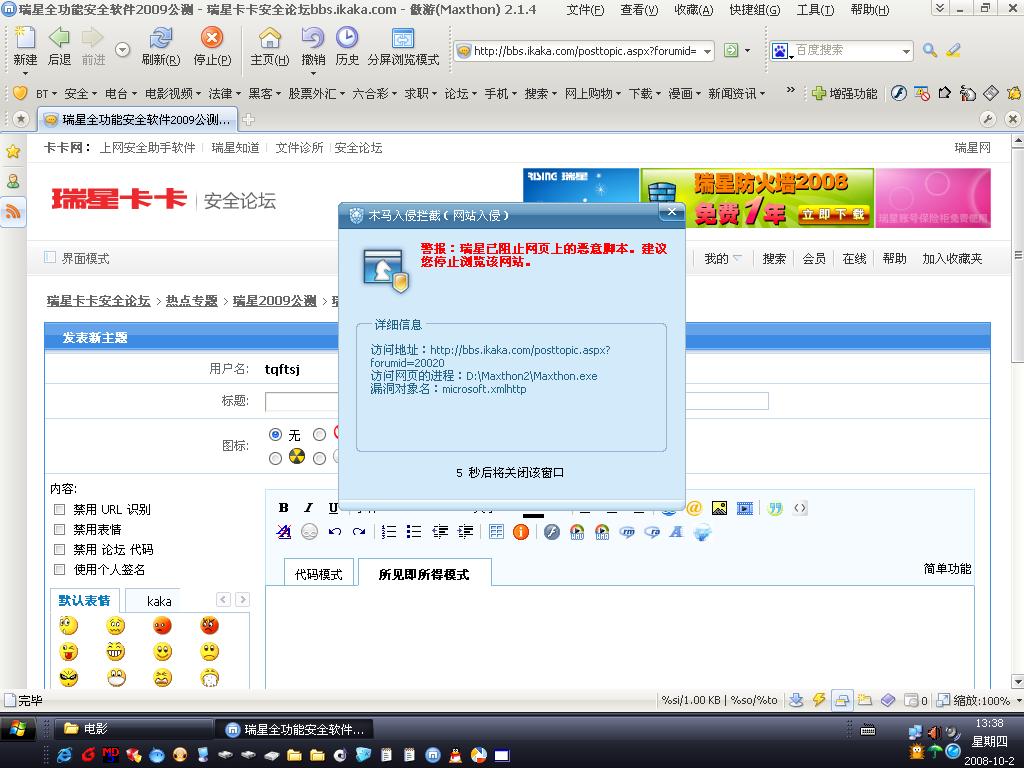This screenshot has height=768, width=1024.
Task: Open the RSS feed sidebar icon
Action: 13,211
